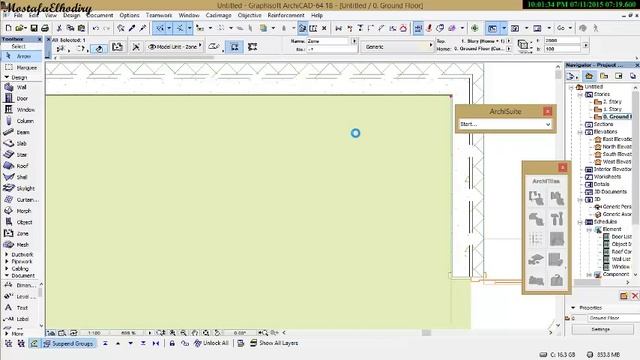The width and height of the screenshot is (640, 360).
Task: Click the Unlock All button
Action: click(211, 343)
